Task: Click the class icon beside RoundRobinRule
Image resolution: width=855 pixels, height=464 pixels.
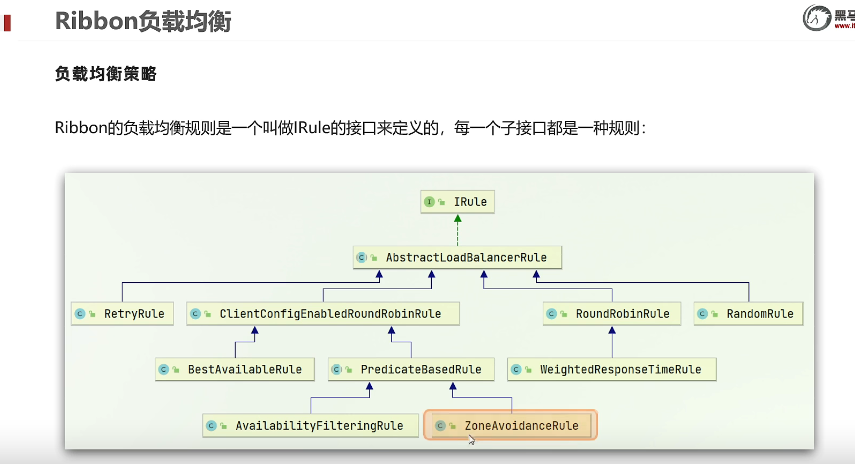Action: click(x=551, y=314)
